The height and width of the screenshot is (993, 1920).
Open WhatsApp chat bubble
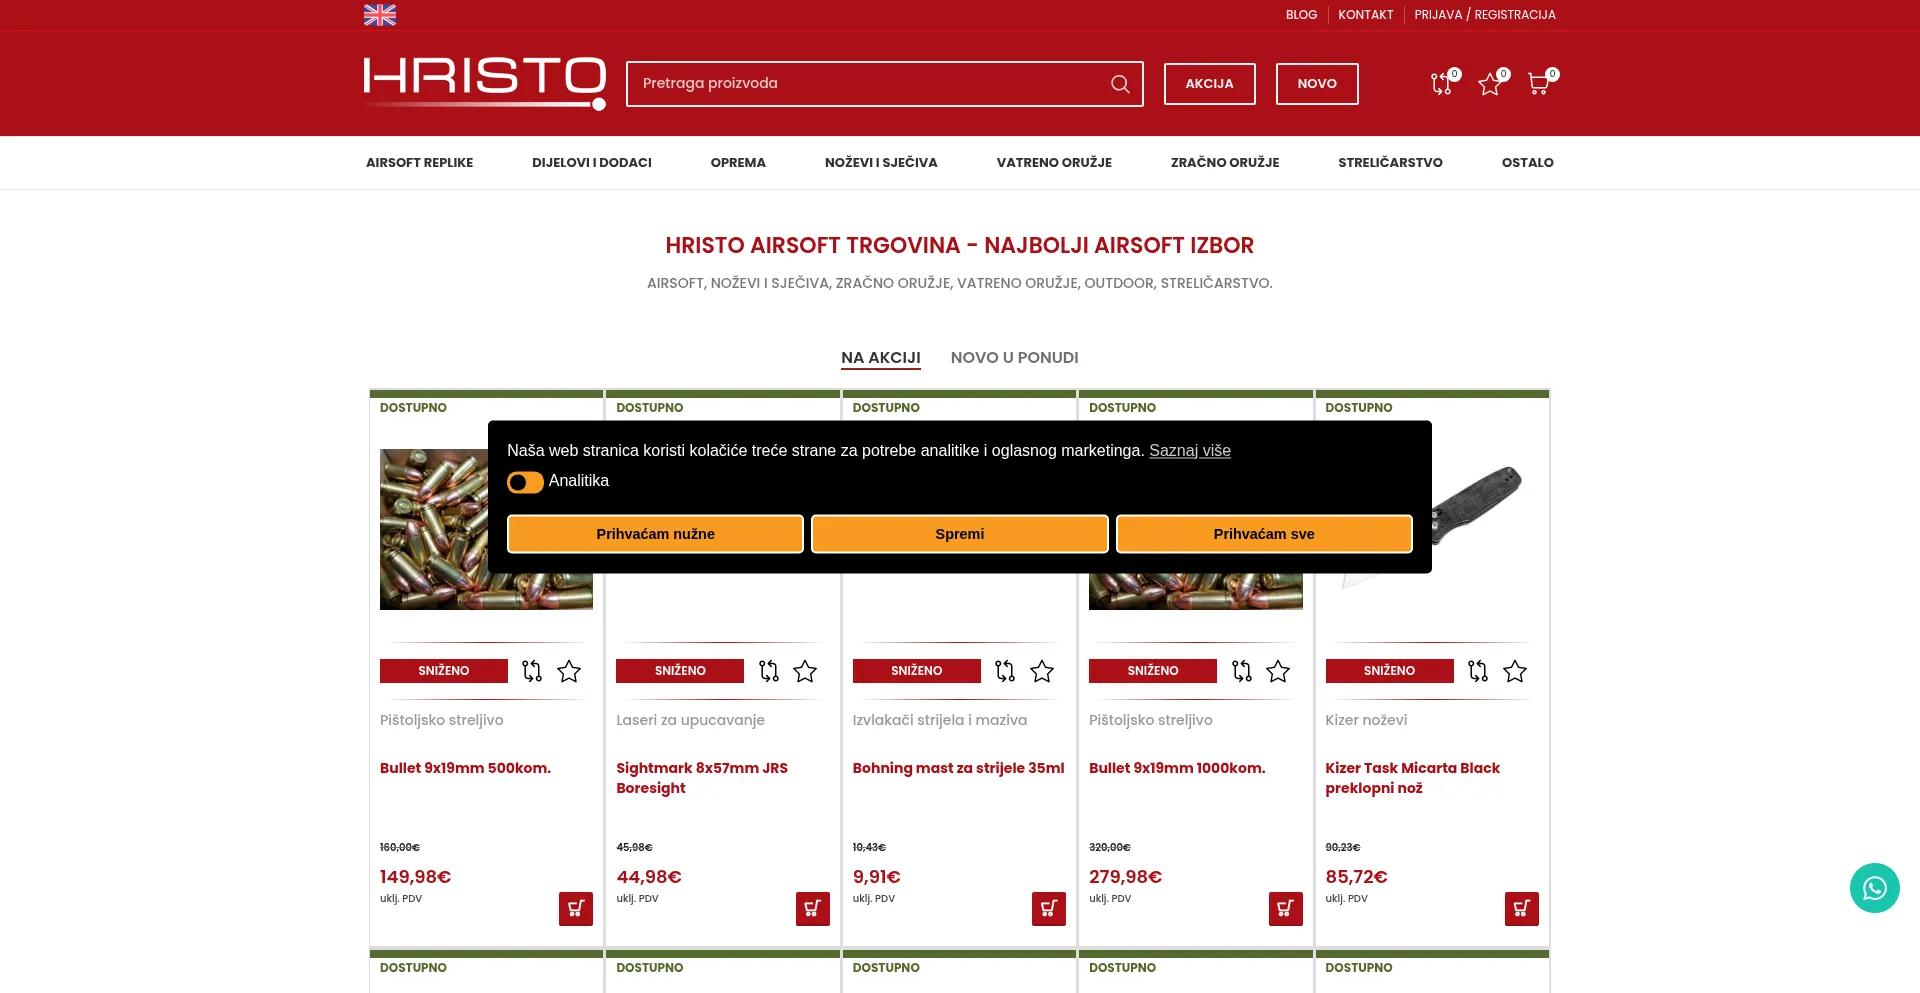(1874, 888)
